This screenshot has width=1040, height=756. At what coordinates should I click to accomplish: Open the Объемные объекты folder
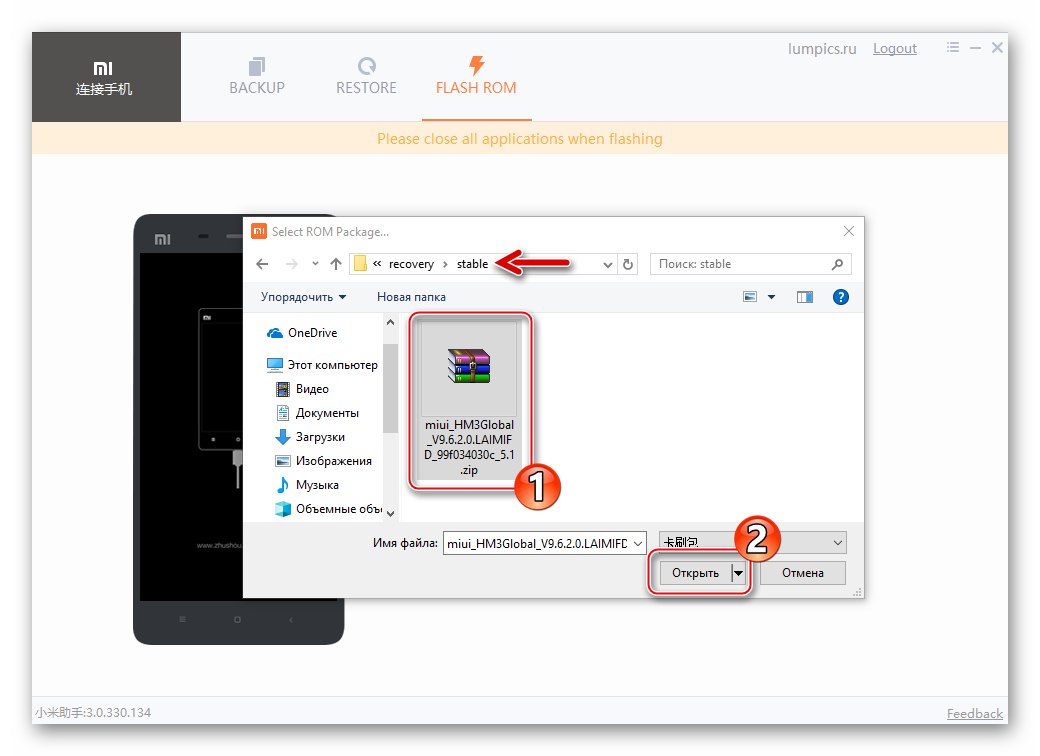329,509
